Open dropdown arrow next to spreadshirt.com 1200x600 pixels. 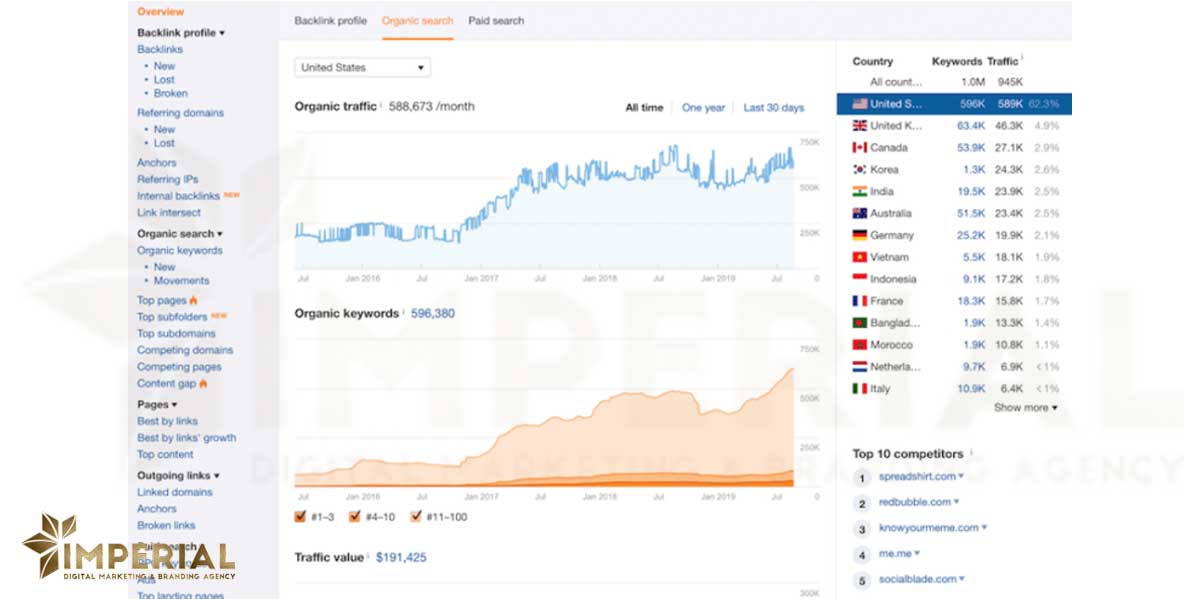(x=962, y=477)
